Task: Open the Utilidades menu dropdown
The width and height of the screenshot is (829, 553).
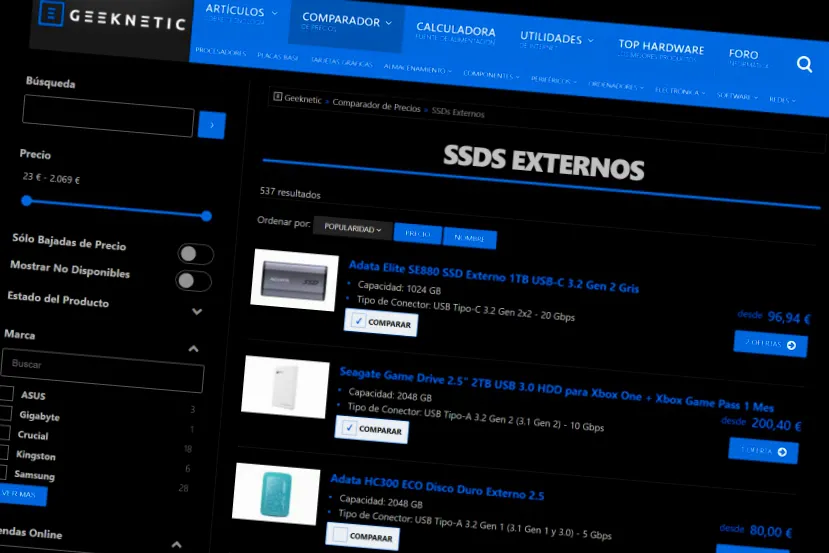Action: pos(556,40)
